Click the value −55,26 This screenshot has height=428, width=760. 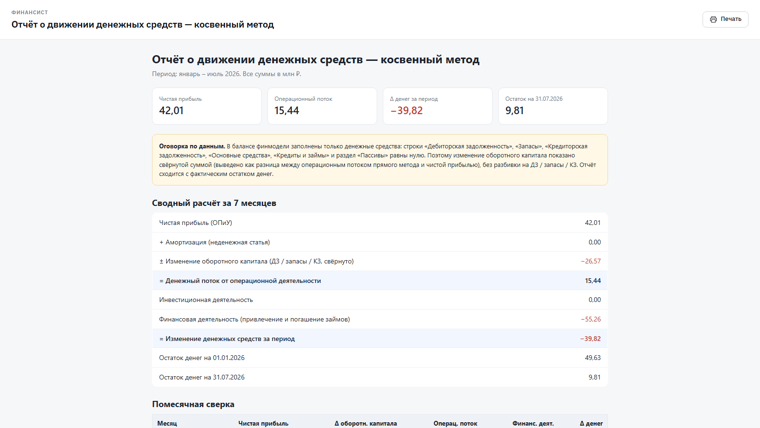pyautogui.click(x=590, y=319)
